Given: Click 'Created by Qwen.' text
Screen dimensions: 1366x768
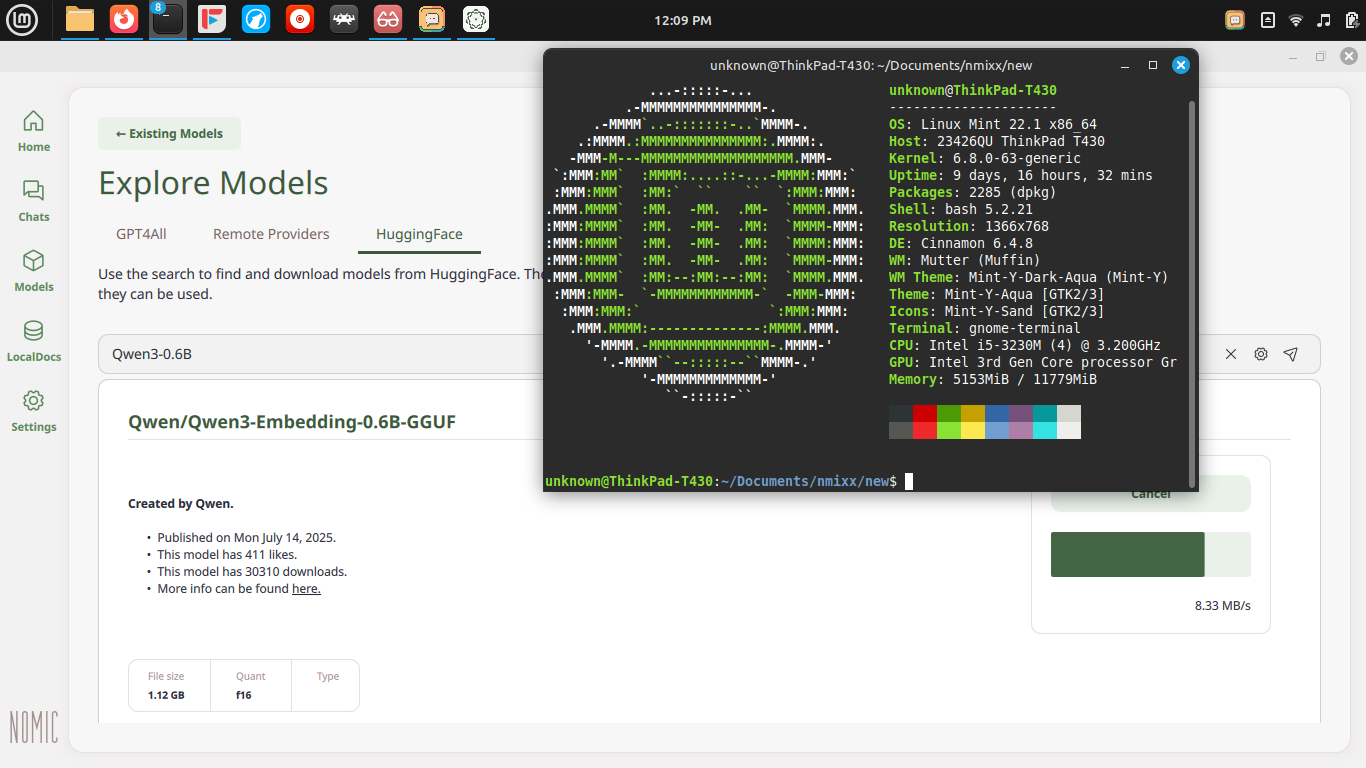Looking at the screenshot, I should click(x=181, y=503).
